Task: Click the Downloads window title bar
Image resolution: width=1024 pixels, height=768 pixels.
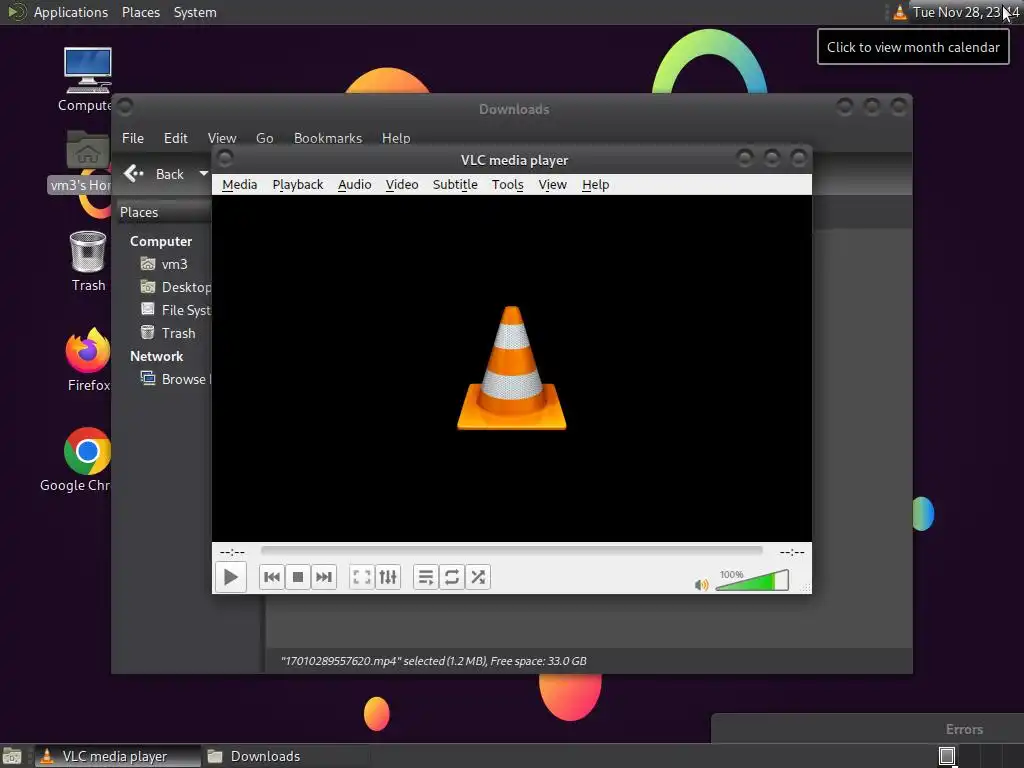Action: 514,109
